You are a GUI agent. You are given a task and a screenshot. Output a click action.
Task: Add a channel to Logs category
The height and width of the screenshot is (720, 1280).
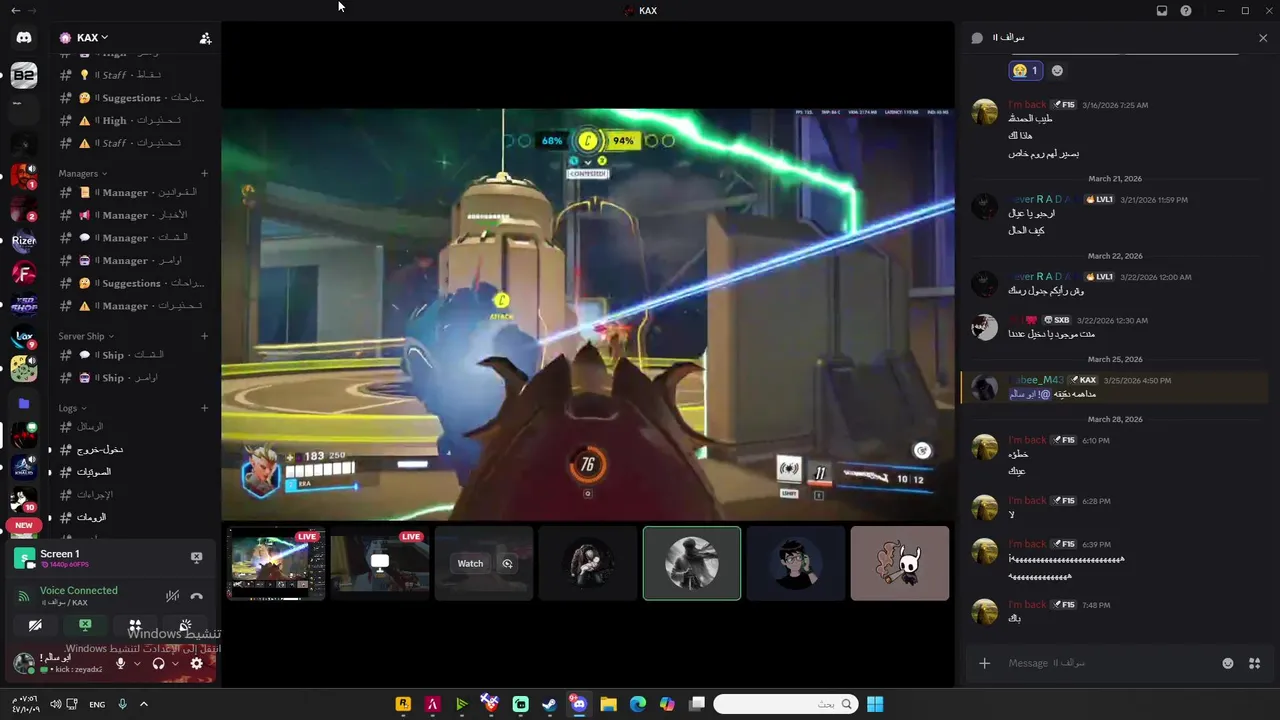click(205, 408)
